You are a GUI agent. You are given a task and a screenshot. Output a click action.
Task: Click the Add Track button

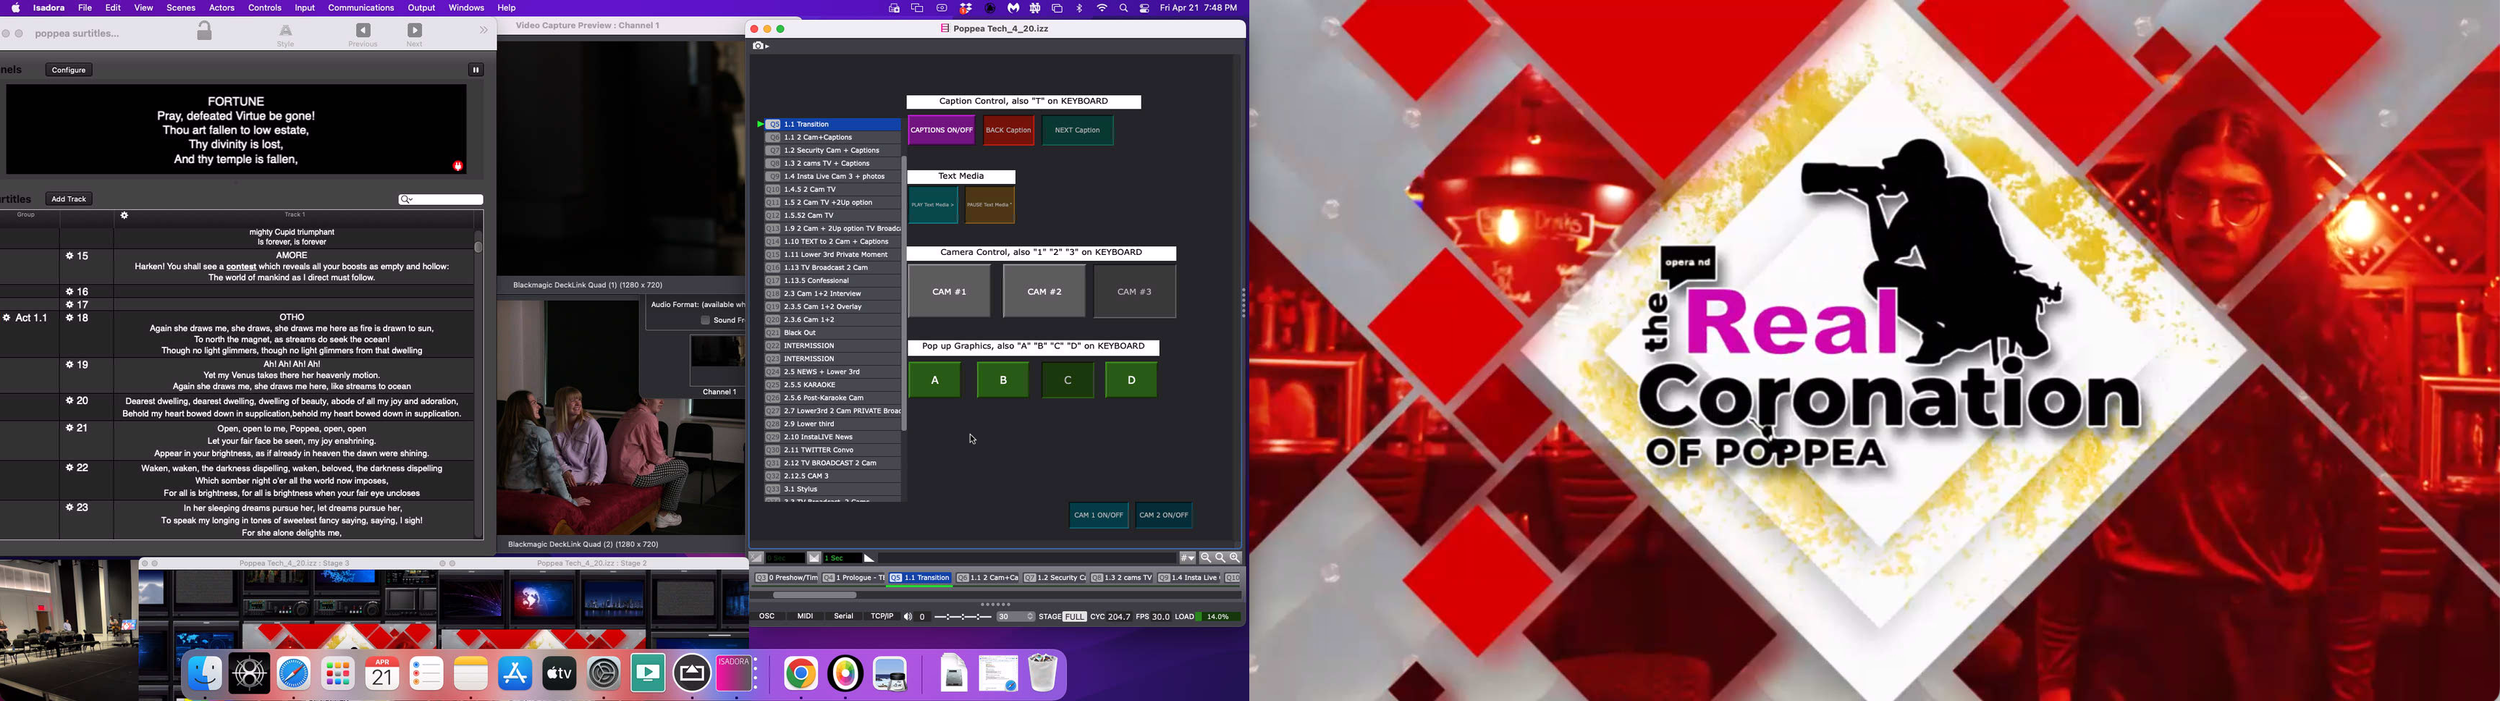click(69, 199)
